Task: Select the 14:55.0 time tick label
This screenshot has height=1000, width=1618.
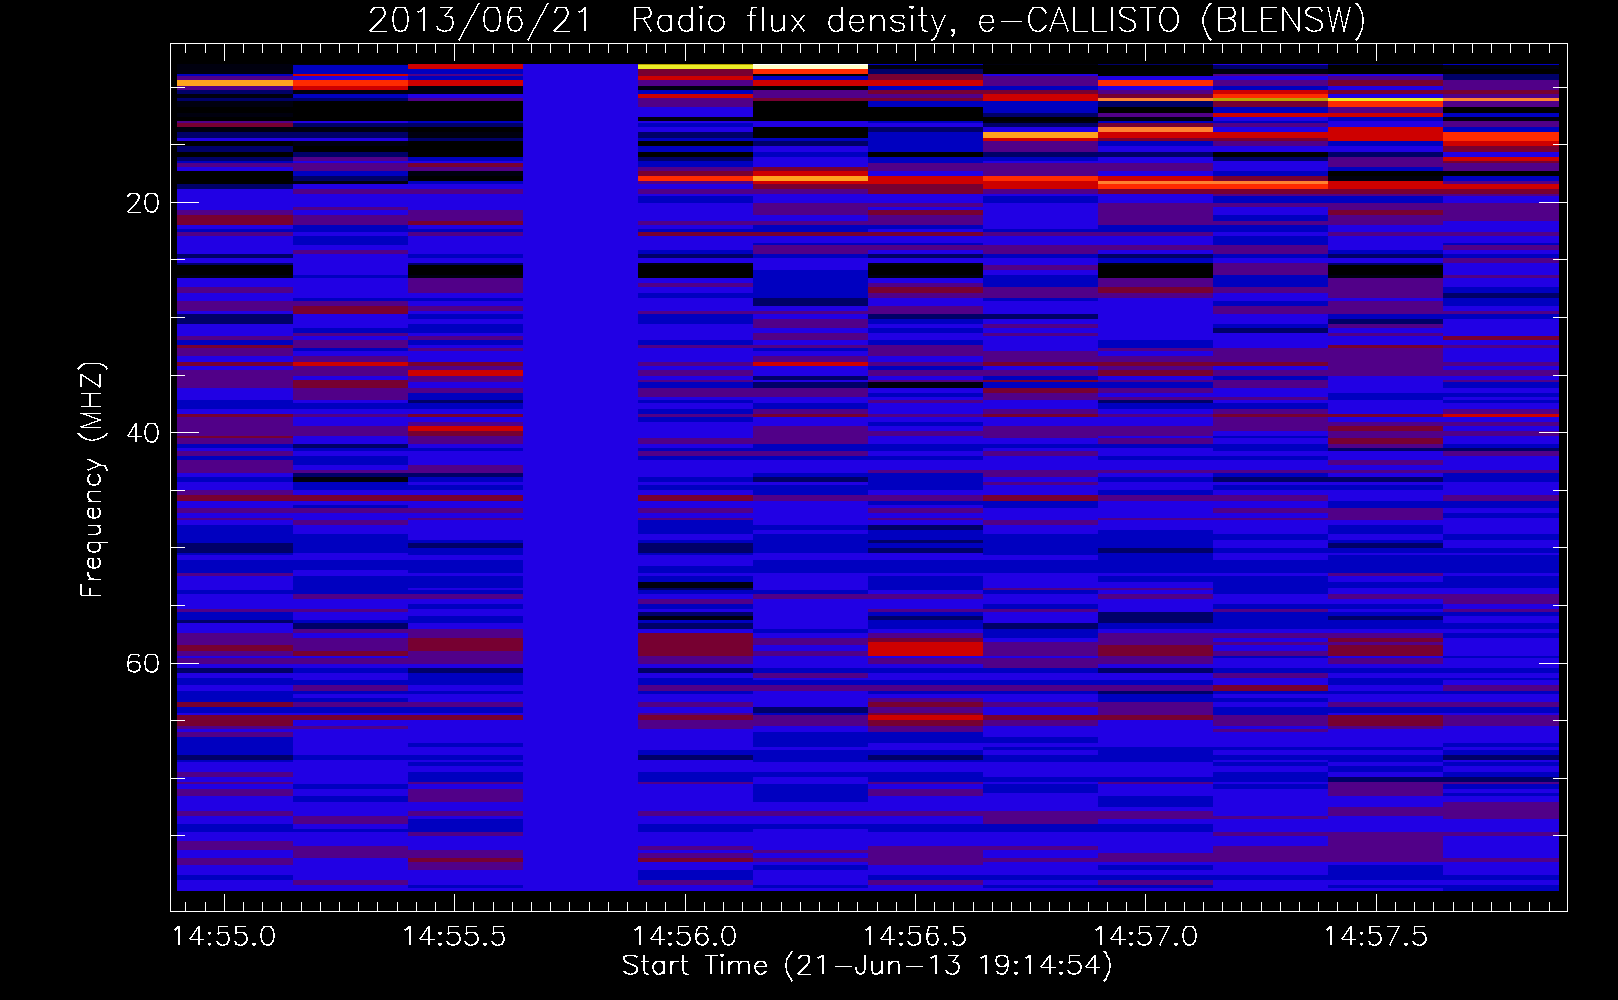Action: (224, 936)
